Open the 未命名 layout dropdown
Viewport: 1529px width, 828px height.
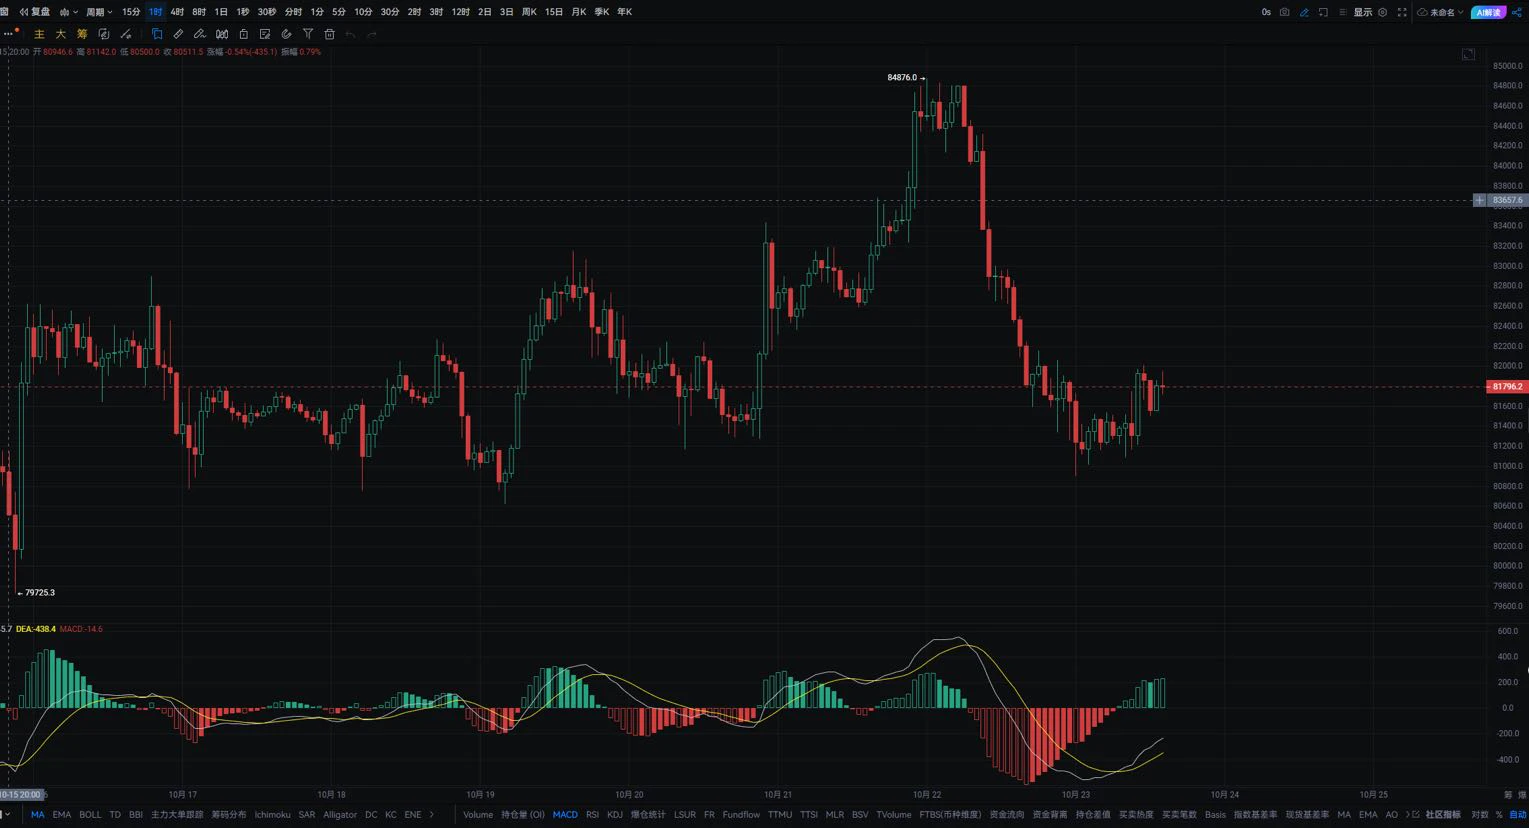(1441, 12)
